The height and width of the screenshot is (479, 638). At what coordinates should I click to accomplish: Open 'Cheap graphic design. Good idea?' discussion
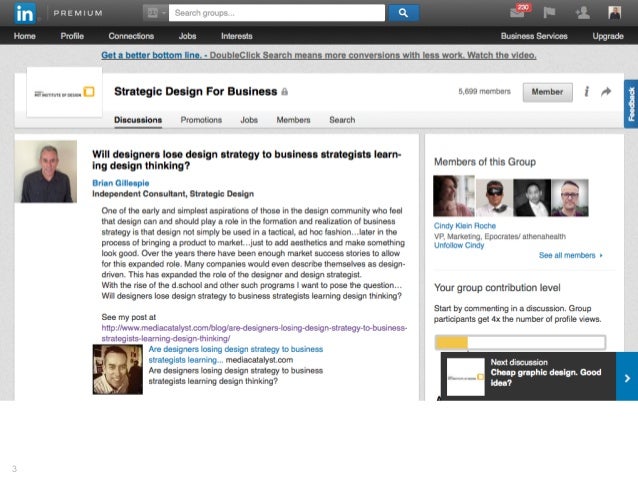coord(546,378)
